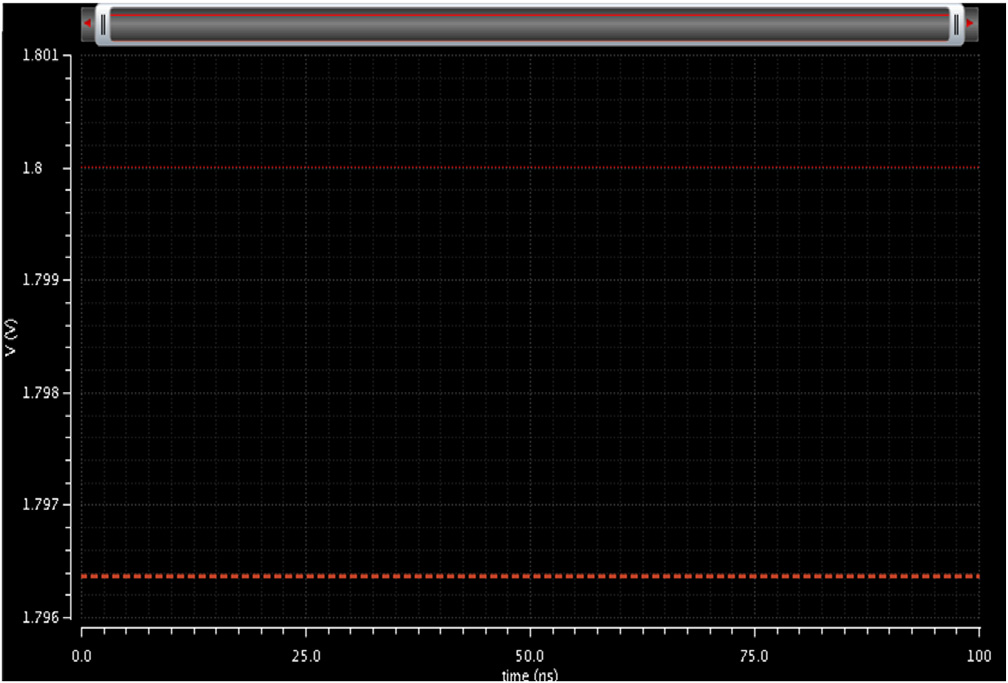Select the thin dotted trace at 1.8 V
The width and height of the screenshot is (1008, 683).
point(530,167)
